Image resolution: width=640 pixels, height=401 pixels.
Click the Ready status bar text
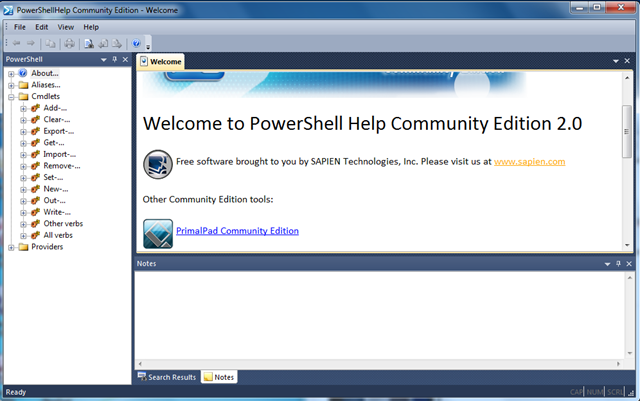pyautogui.click(x=16, y=392)
